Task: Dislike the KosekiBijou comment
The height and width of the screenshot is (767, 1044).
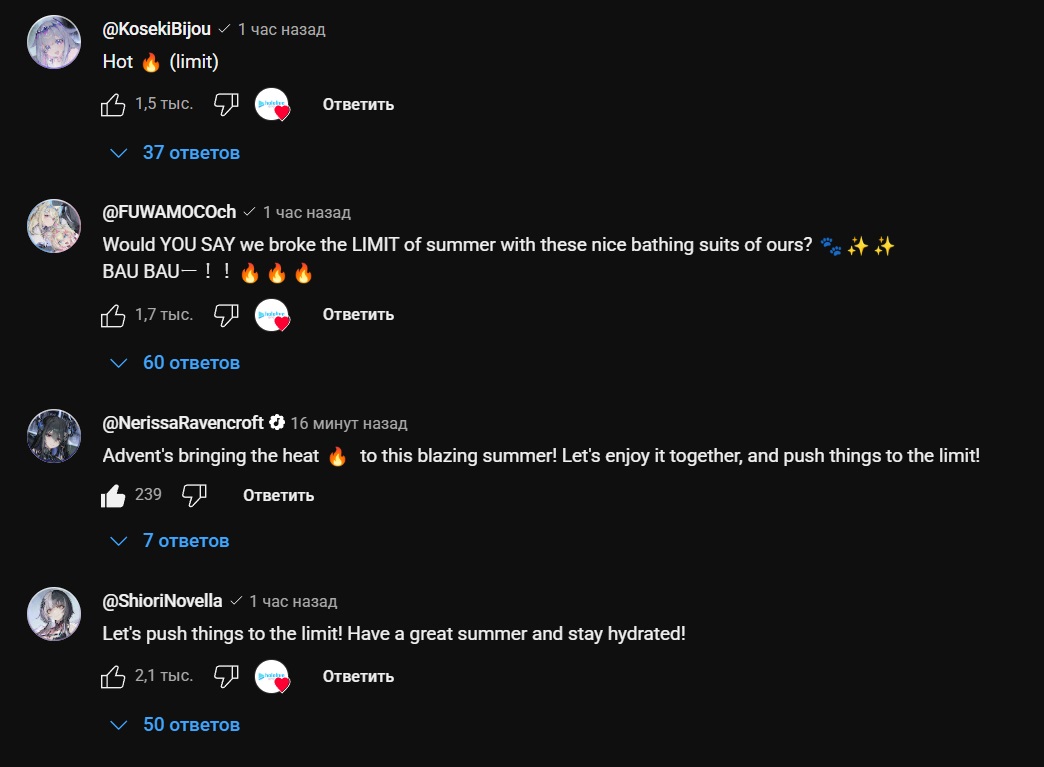Action: click(x=227, y=104)
